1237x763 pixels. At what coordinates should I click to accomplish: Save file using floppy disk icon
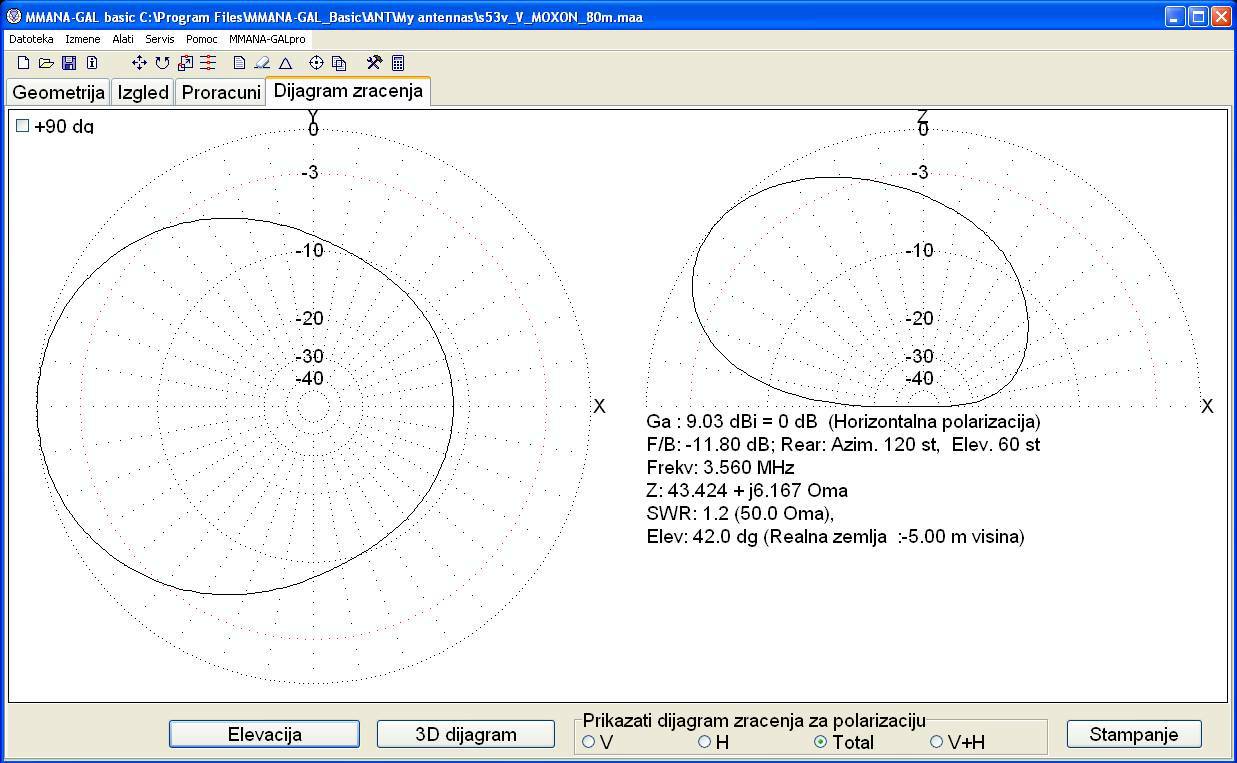[69, 63]
